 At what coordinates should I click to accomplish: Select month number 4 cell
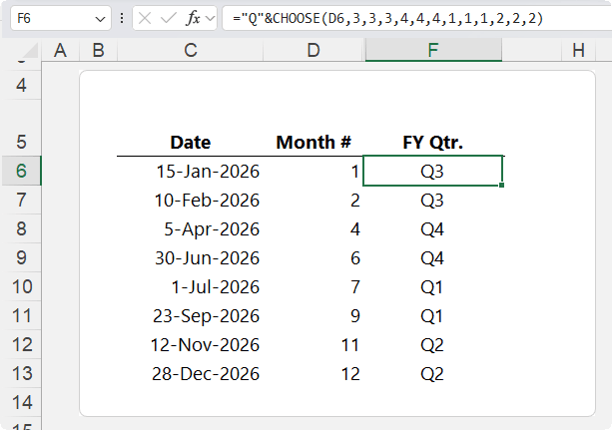pos(314,229)
